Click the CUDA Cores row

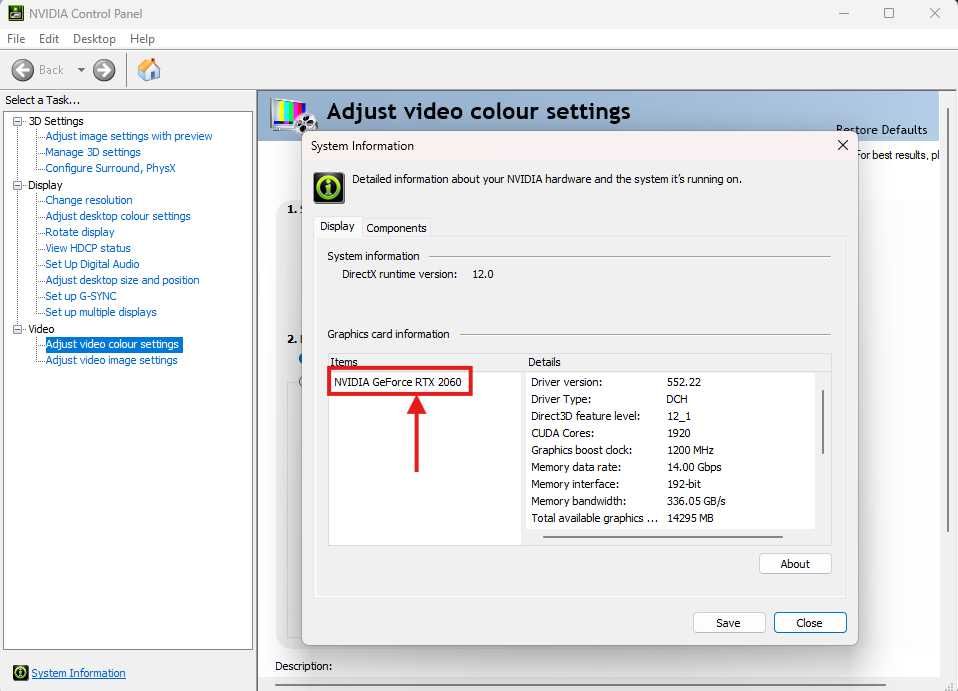(670, 433)
